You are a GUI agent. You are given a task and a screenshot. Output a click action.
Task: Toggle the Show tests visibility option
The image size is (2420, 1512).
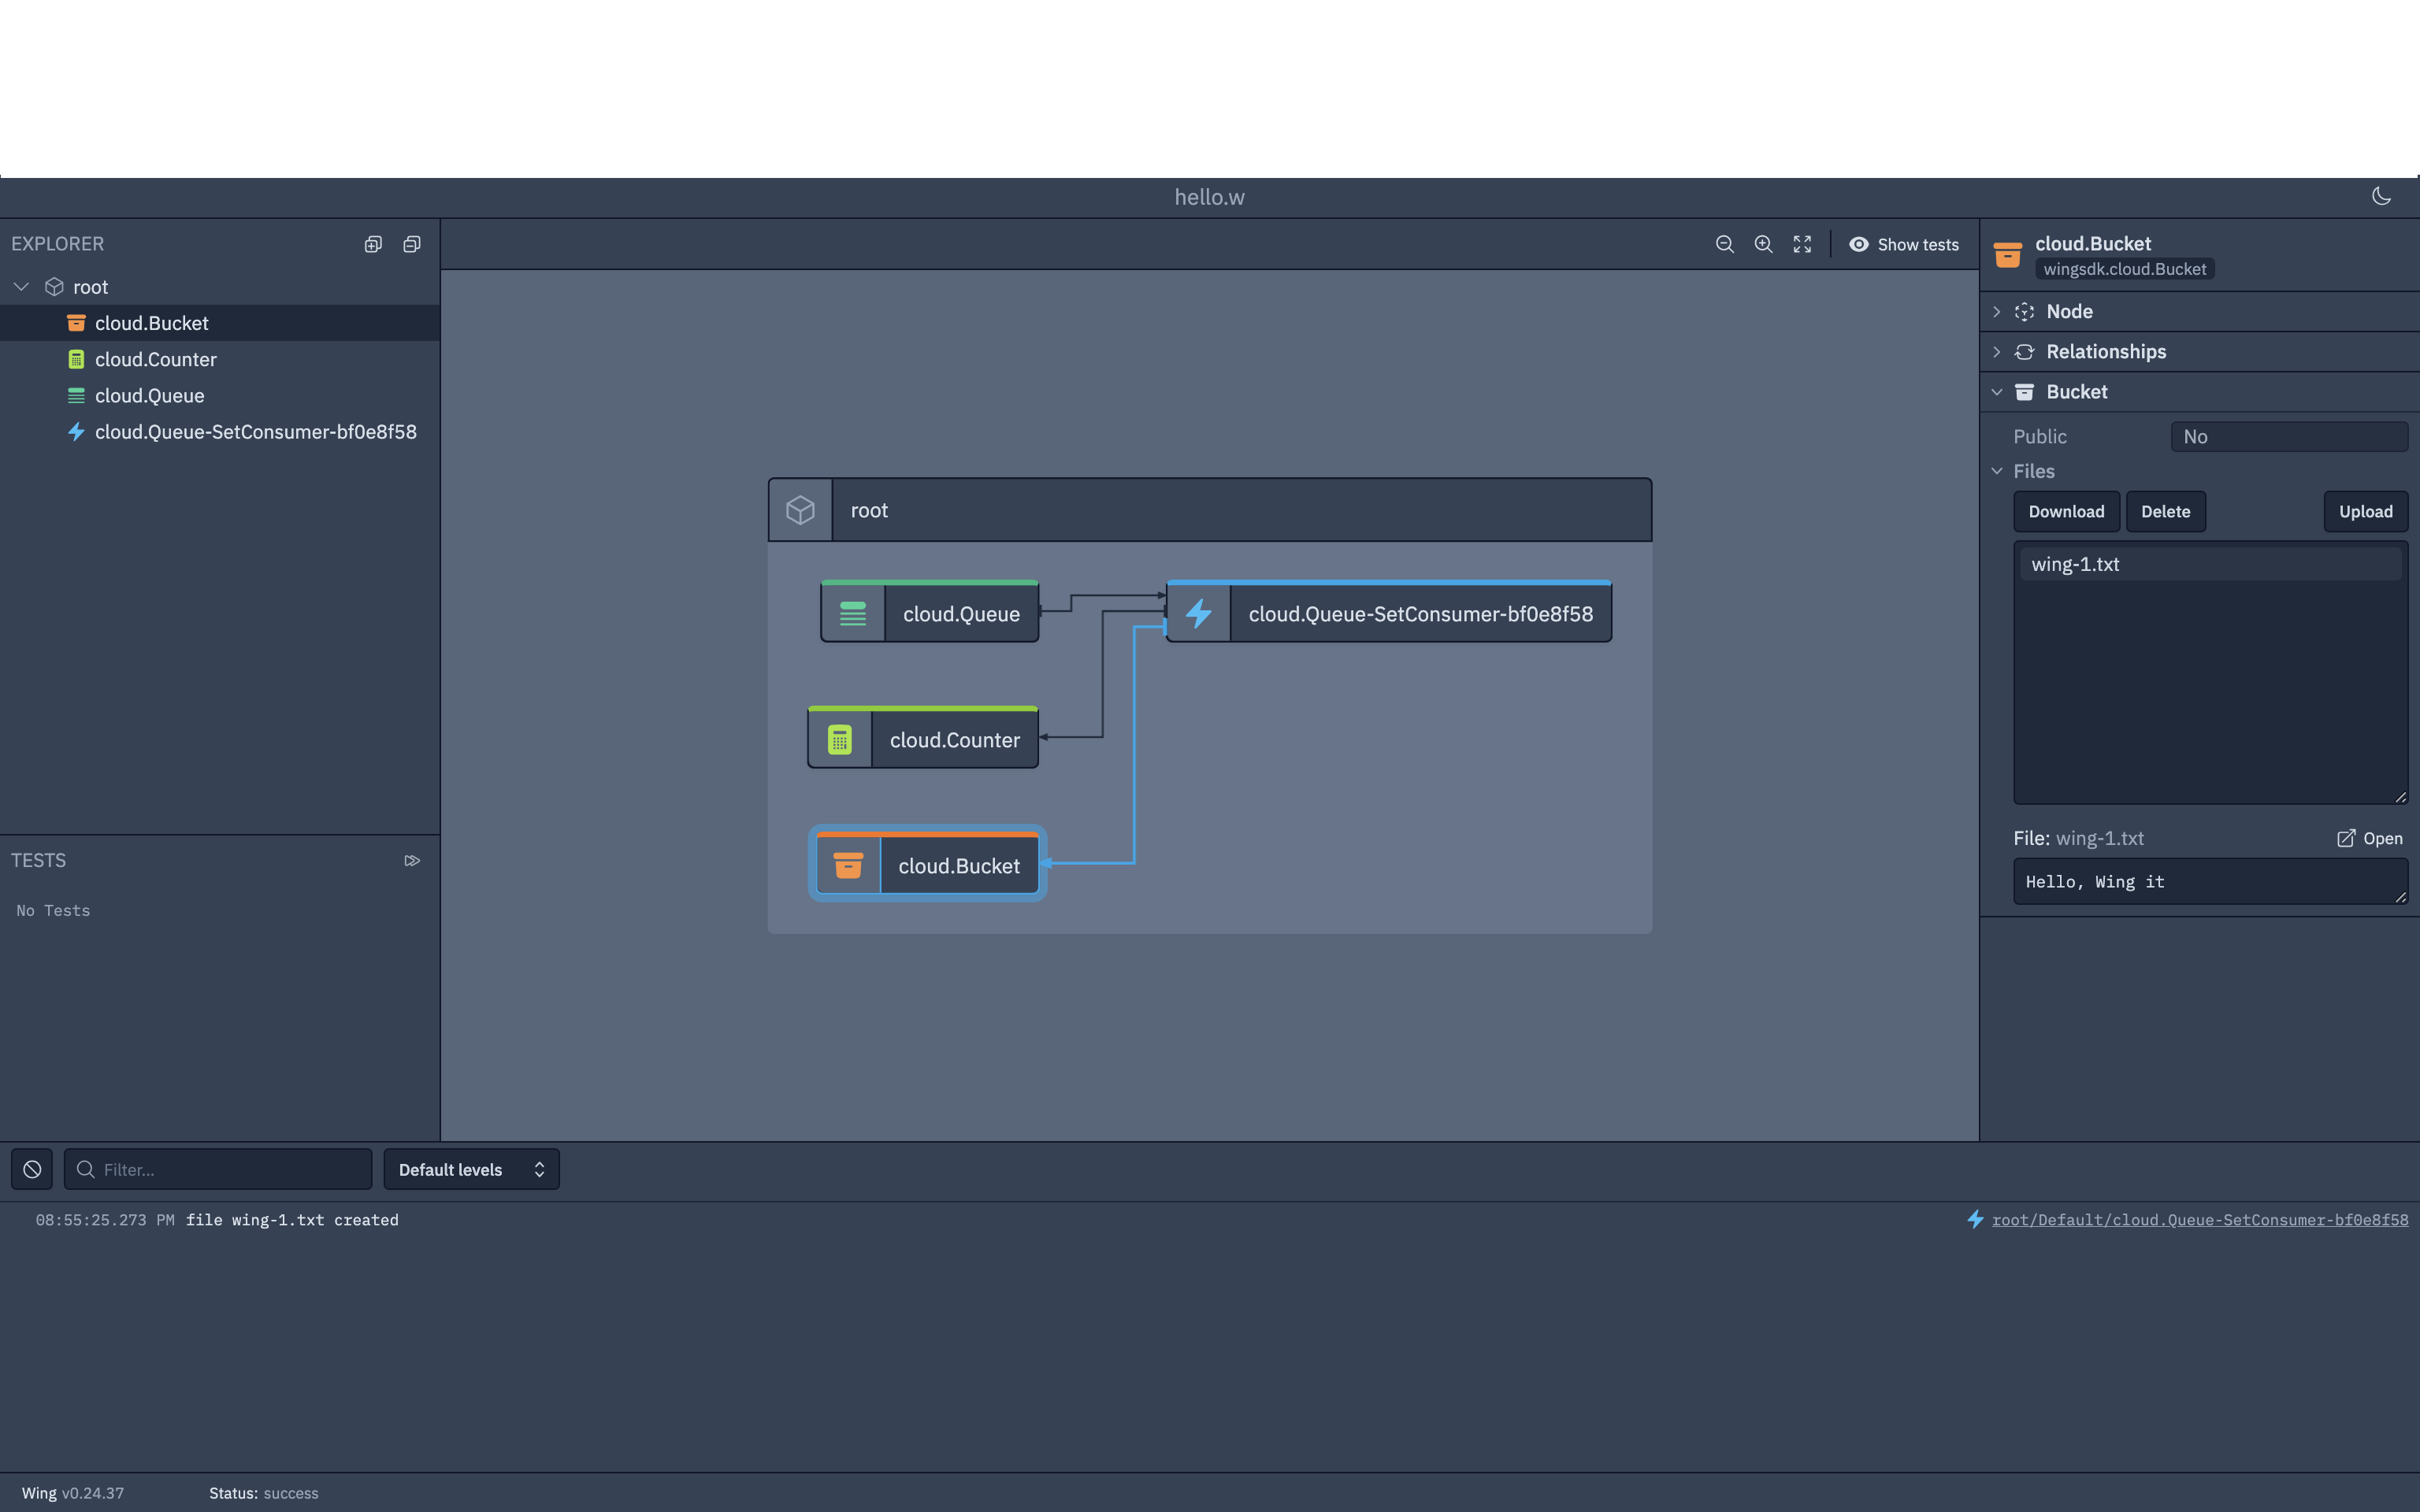(x=1903, y=244)
